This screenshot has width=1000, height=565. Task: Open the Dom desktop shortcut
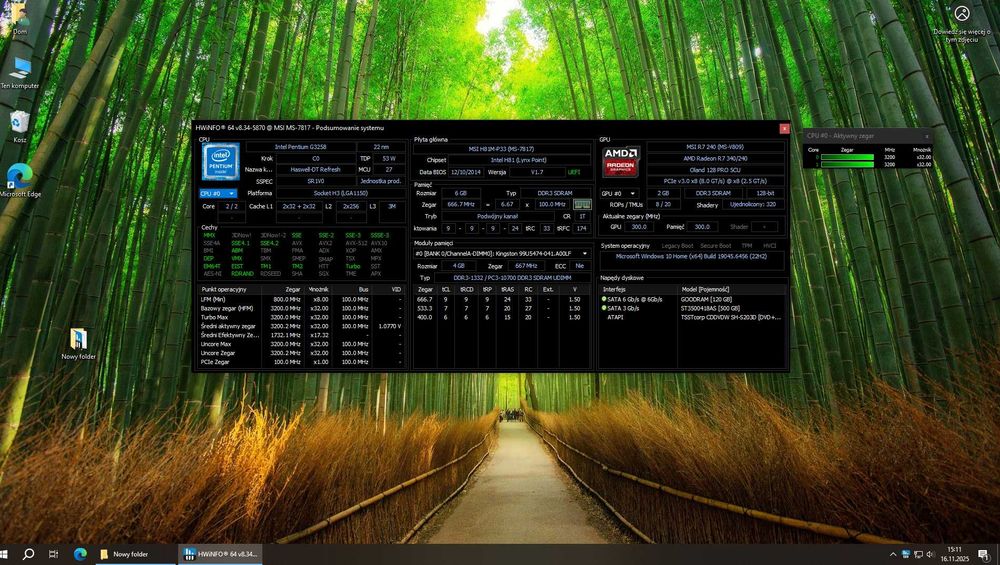tap(19, 17)
